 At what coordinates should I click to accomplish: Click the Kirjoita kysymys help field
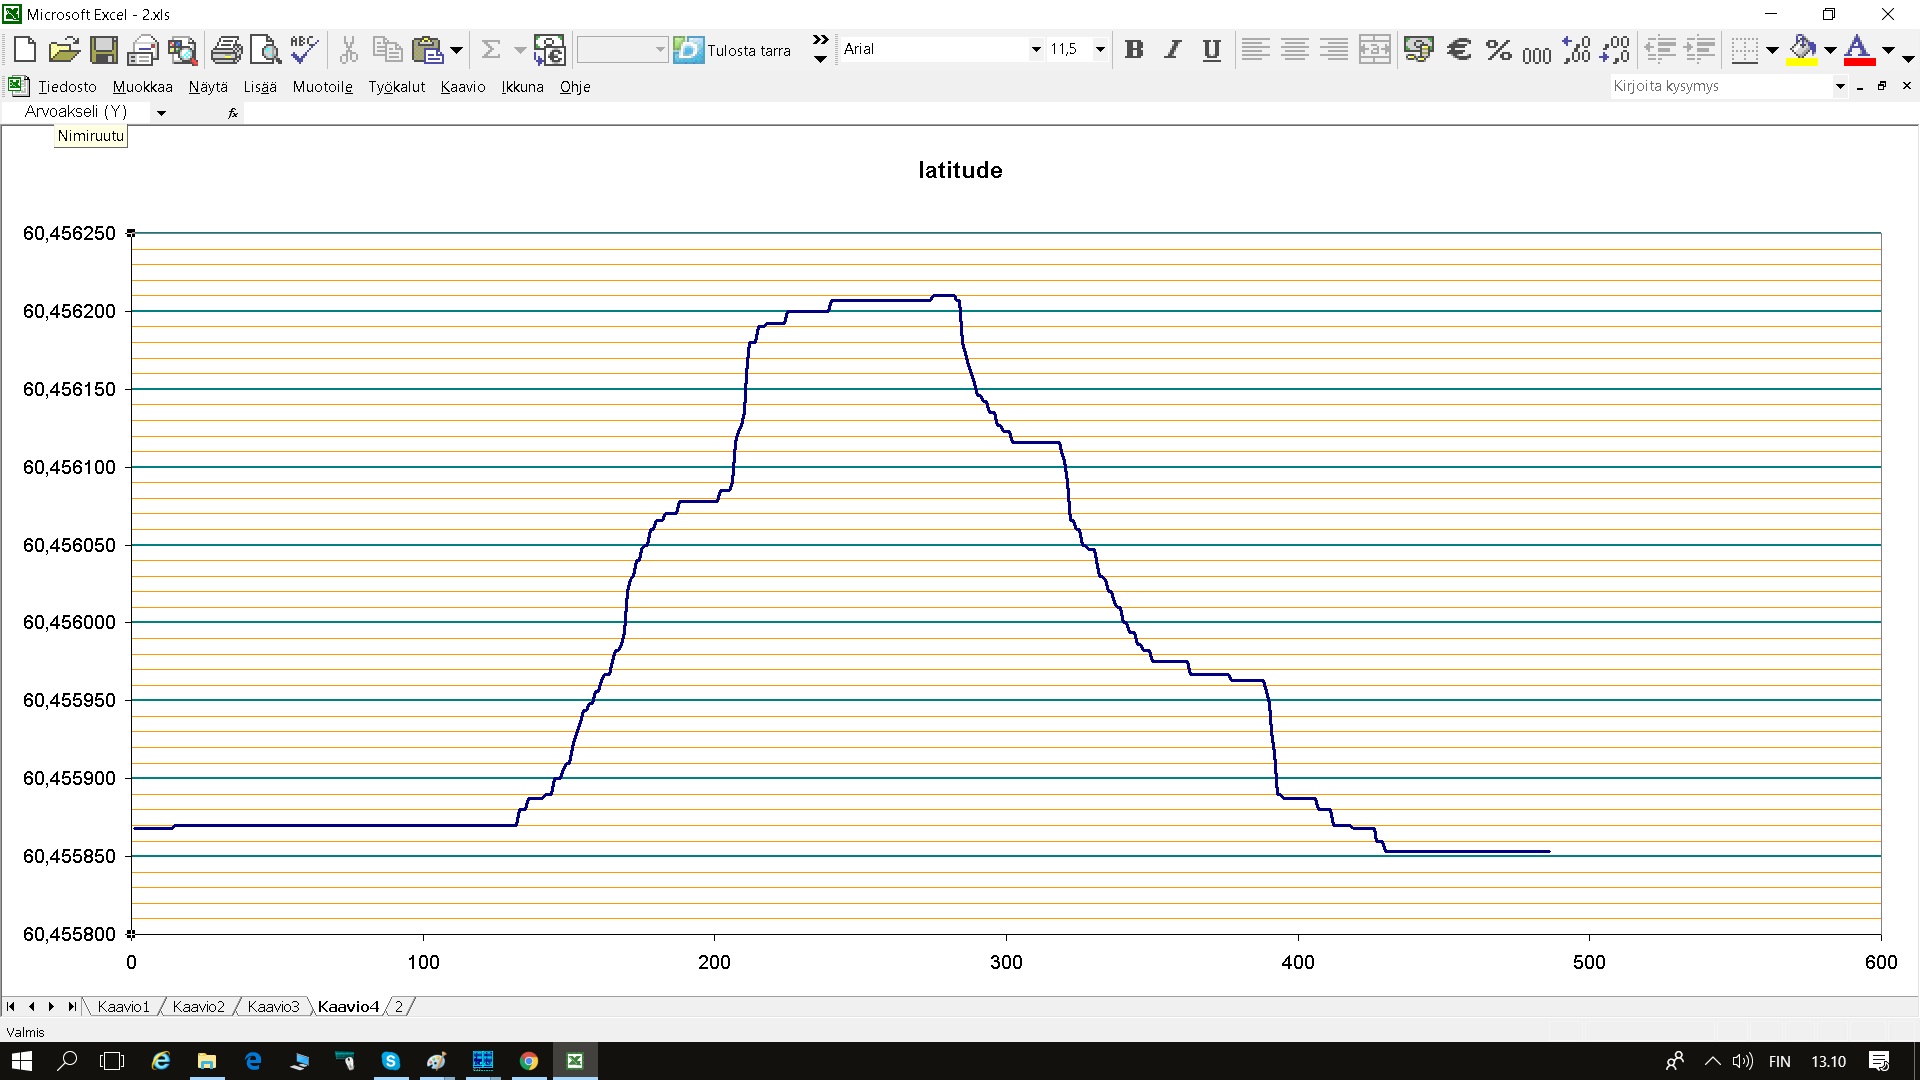[x=1720, y=86]
